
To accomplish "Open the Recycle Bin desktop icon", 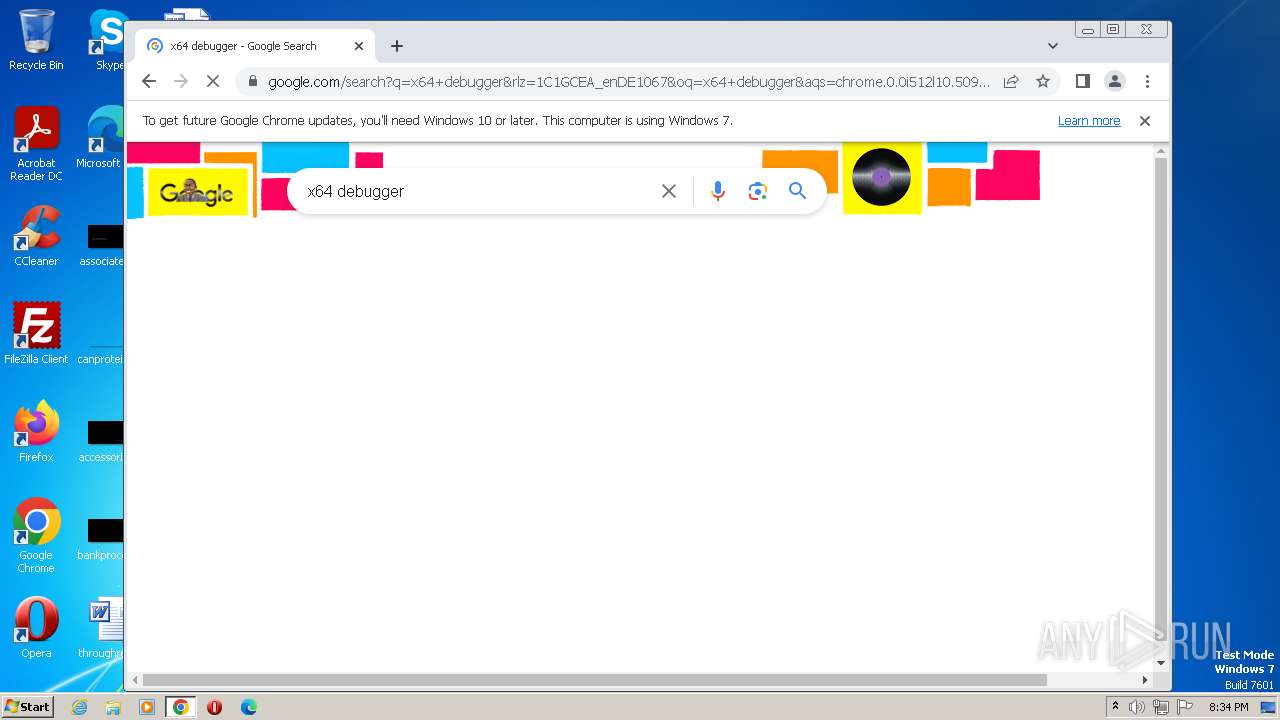I will tap(36, 41).
